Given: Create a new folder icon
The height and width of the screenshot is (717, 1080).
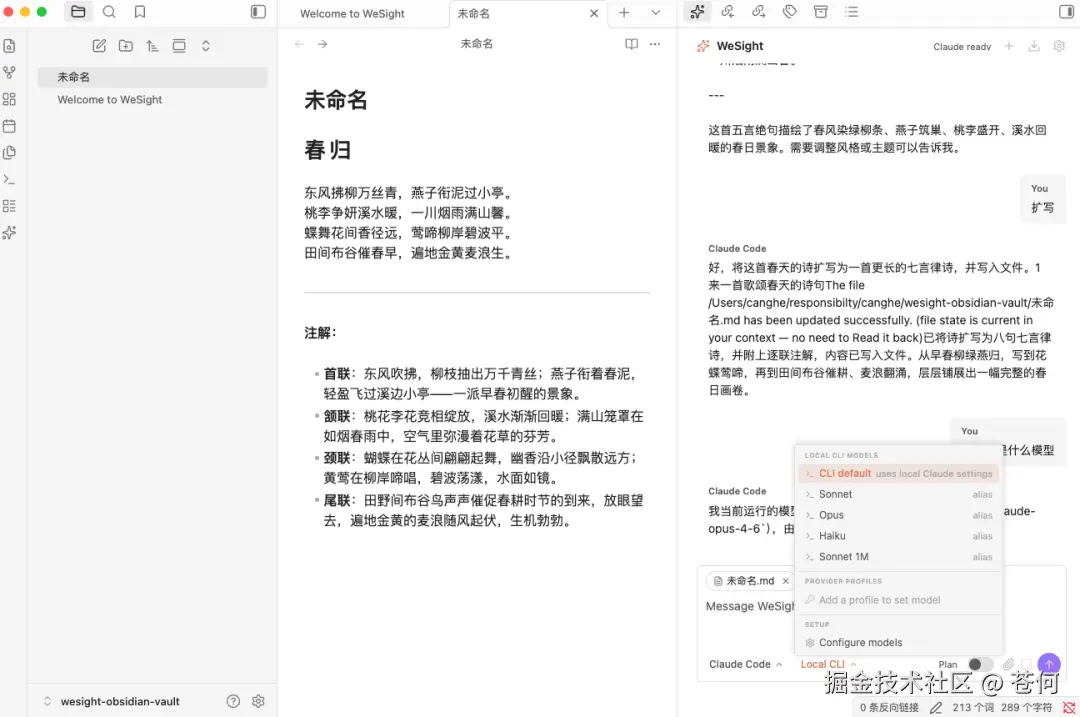Looking at the screenshot, I should (x=125, y=46).
